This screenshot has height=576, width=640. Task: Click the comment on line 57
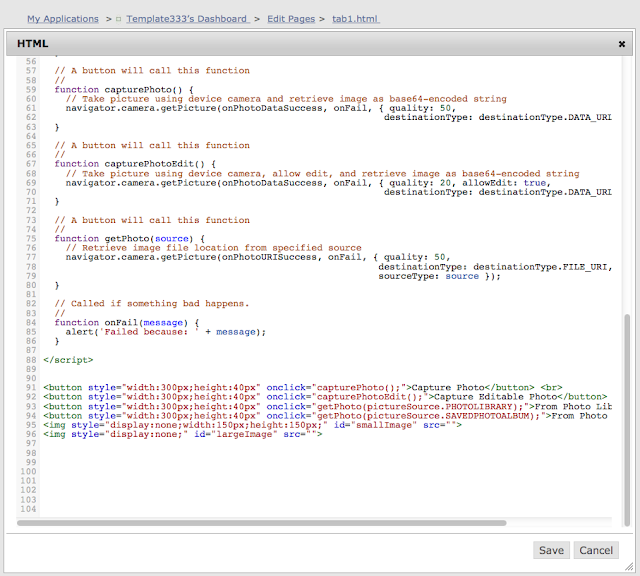pyautogui.click(x=152, y=71)
